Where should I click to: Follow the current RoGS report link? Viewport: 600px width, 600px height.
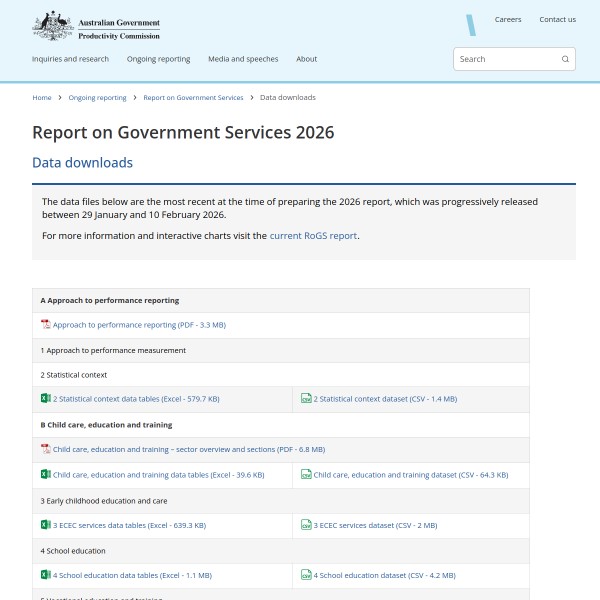coord(313,236)
